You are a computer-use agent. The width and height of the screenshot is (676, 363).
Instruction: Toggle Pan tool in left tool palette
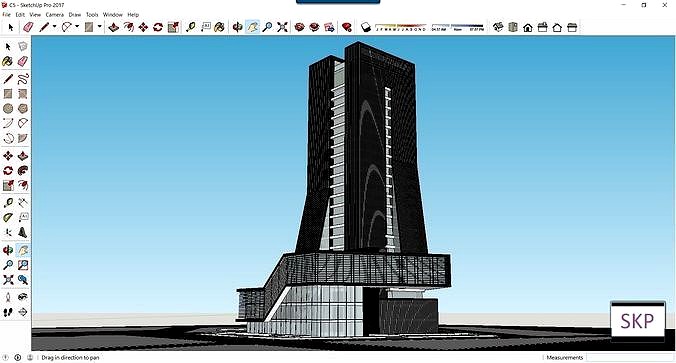(x=23, y=250)
